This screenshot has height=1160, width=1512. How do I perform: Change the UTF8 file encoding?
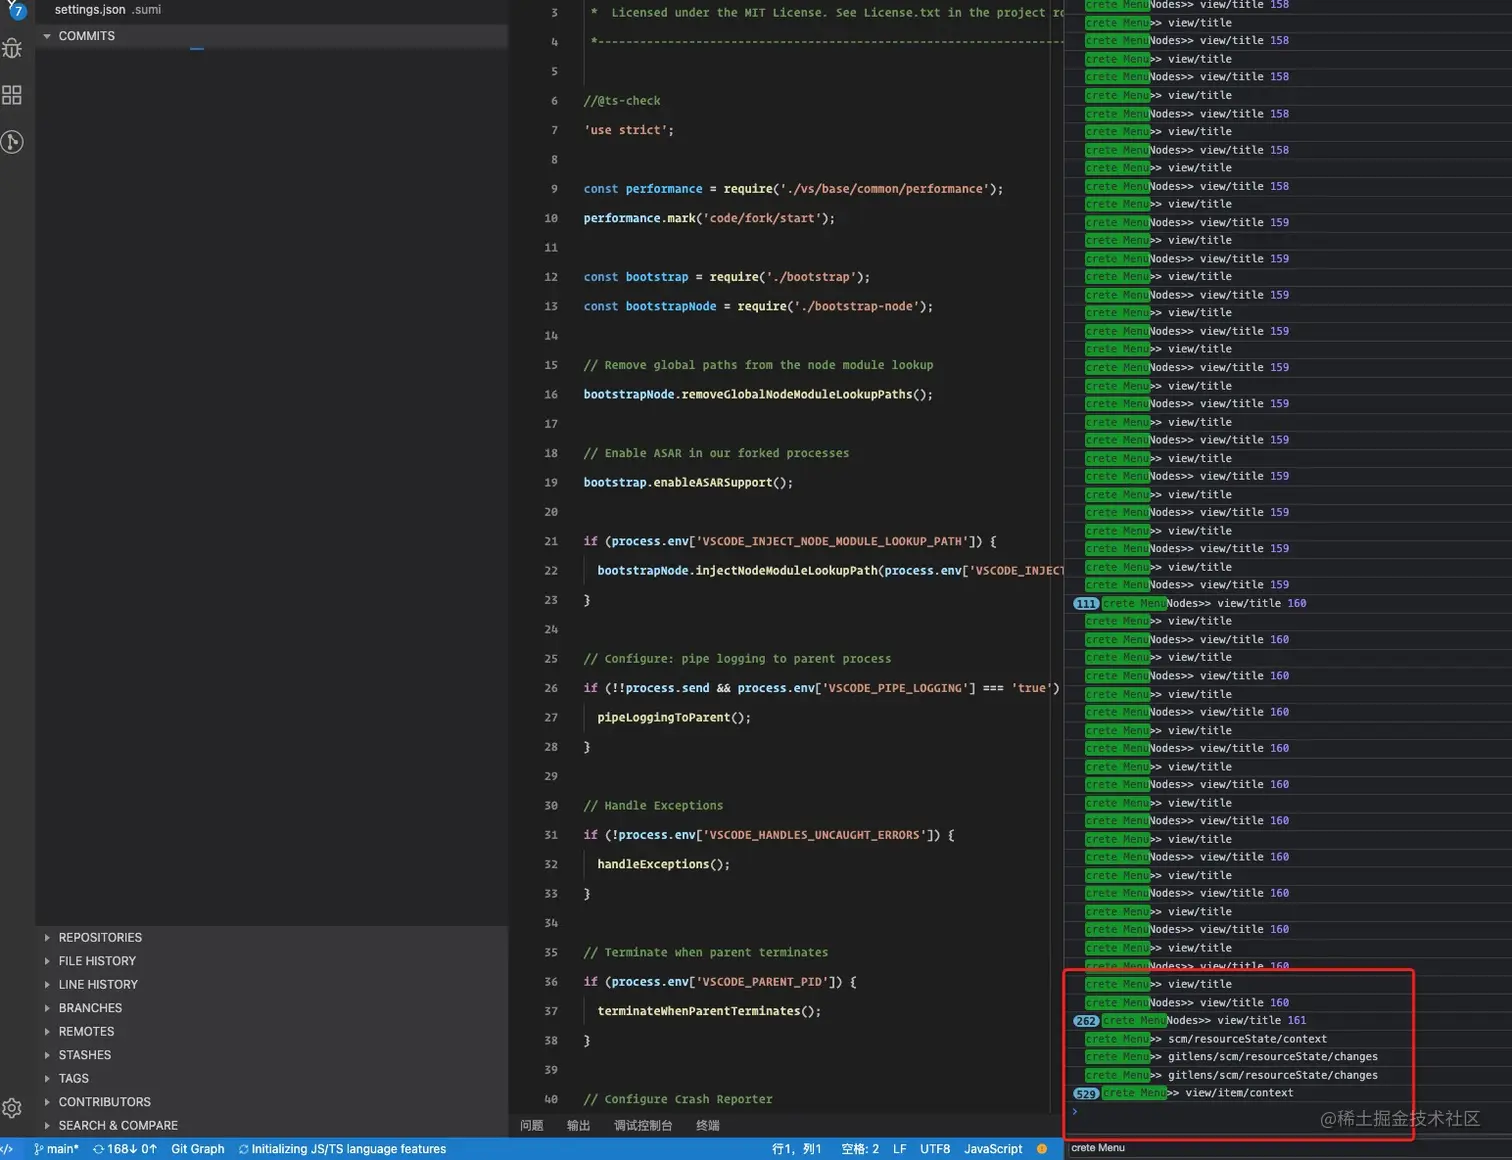(935, 1149)
